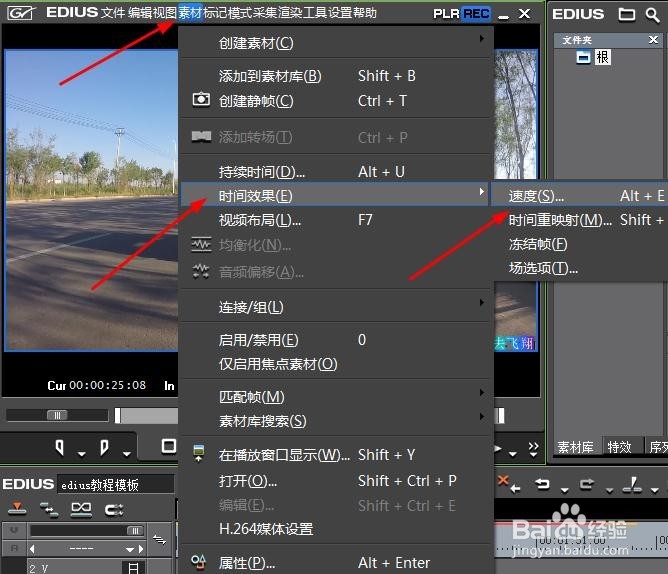
Task: Select 视频布局(L)... menu entry
Action: [336, 220]
